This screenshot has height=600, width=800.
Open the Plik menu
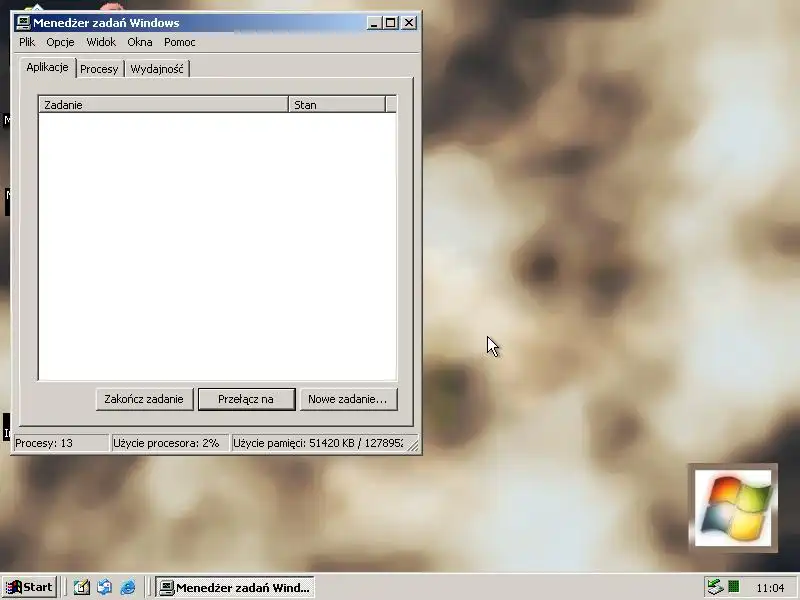coord(27,42)
